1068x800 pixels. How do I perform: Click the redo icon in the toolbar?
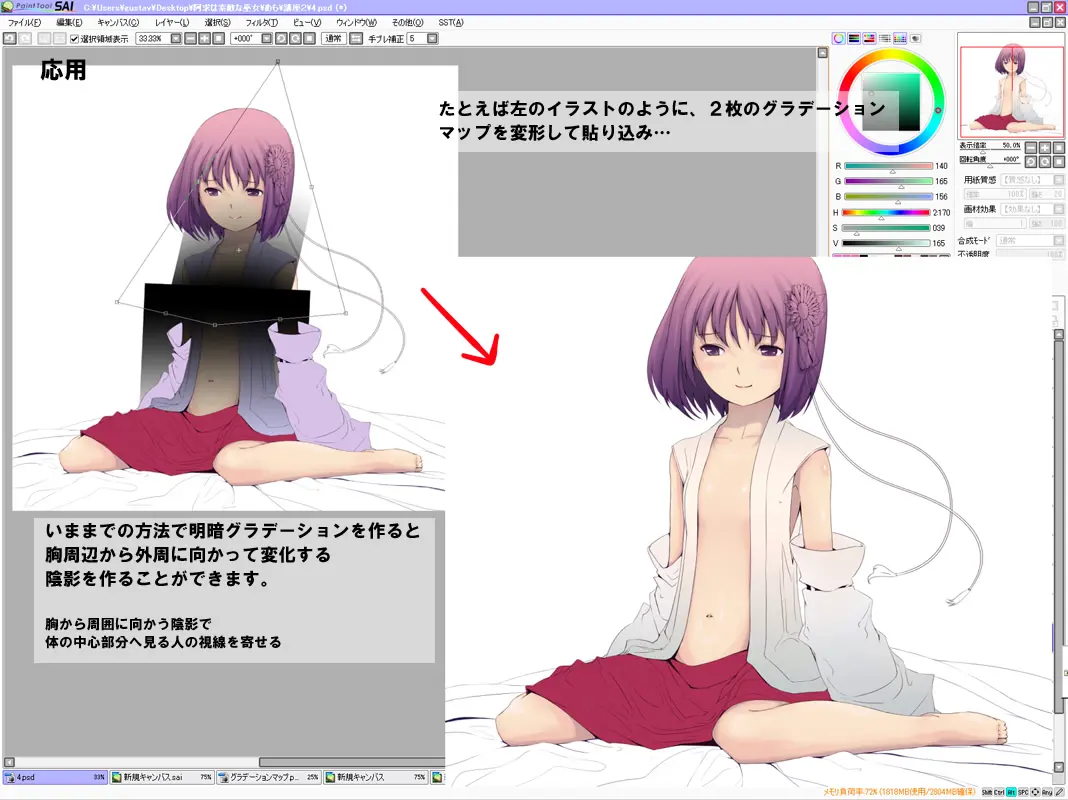coord(25,39)
